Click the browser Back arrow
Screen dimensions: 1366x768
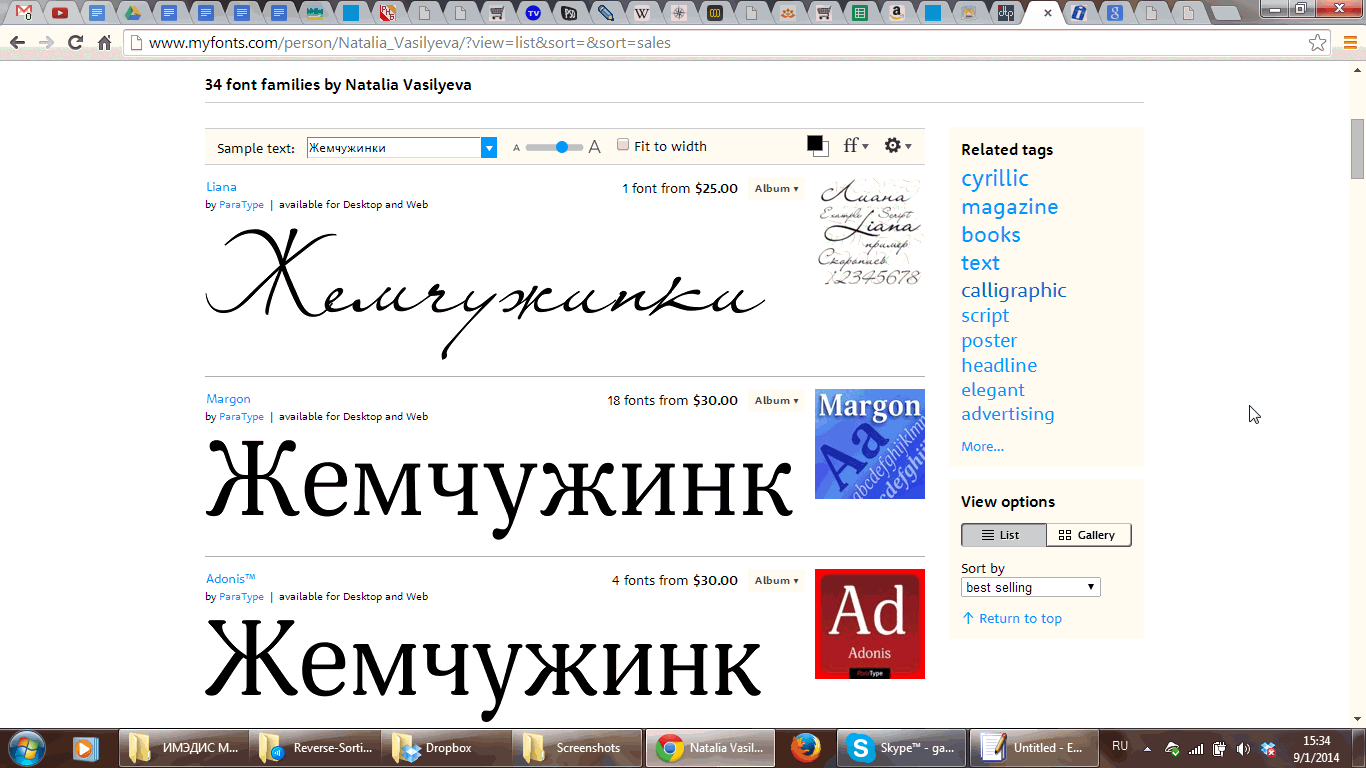tap(17, 43)
